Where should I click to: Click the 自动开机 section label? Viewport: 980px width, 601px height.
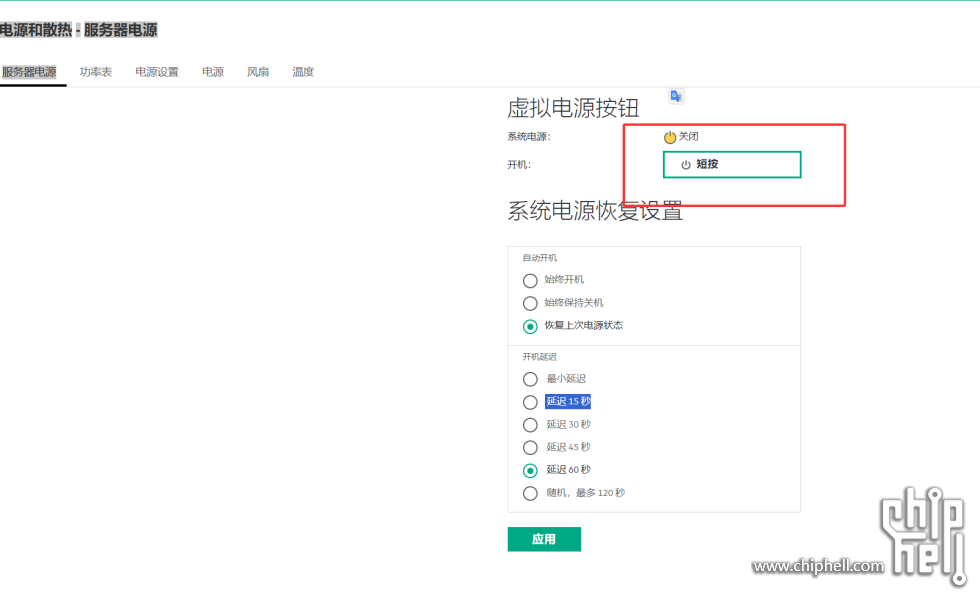[539, 257]
